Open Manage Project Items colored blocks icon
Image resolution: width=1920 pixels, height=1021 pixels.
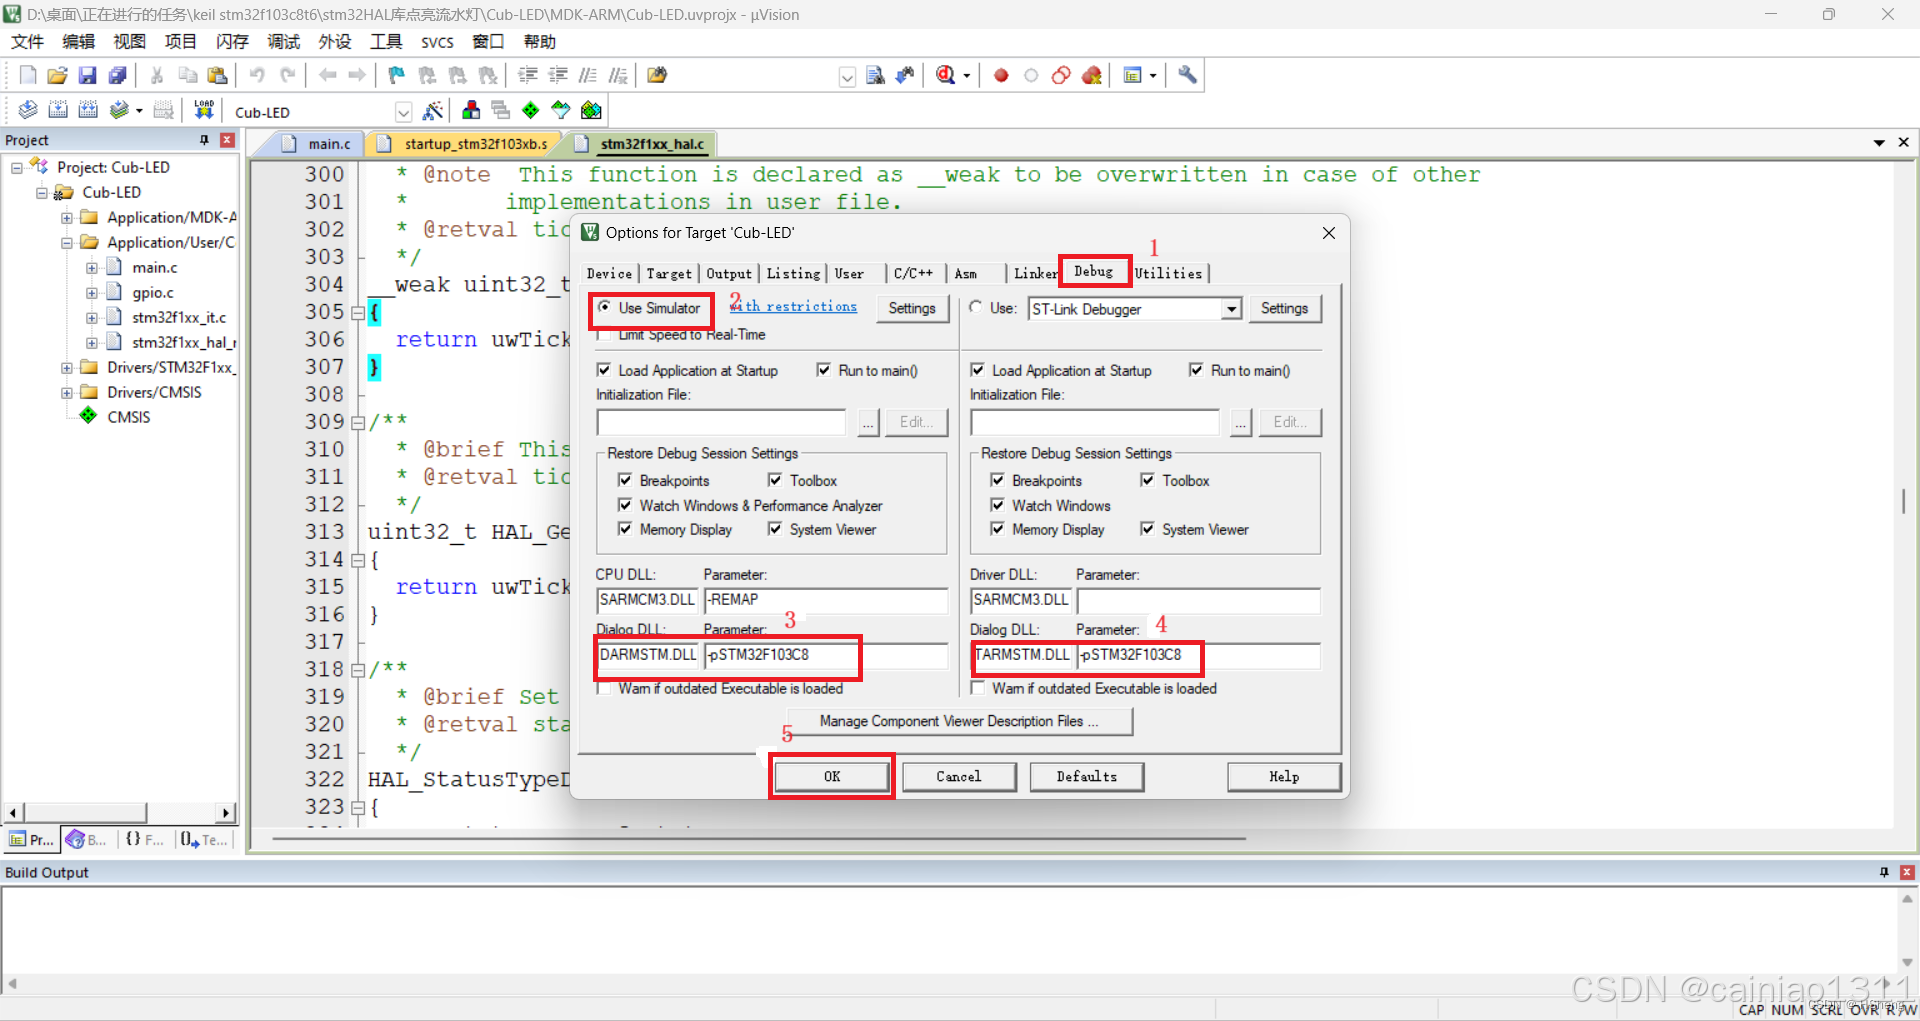471,110
